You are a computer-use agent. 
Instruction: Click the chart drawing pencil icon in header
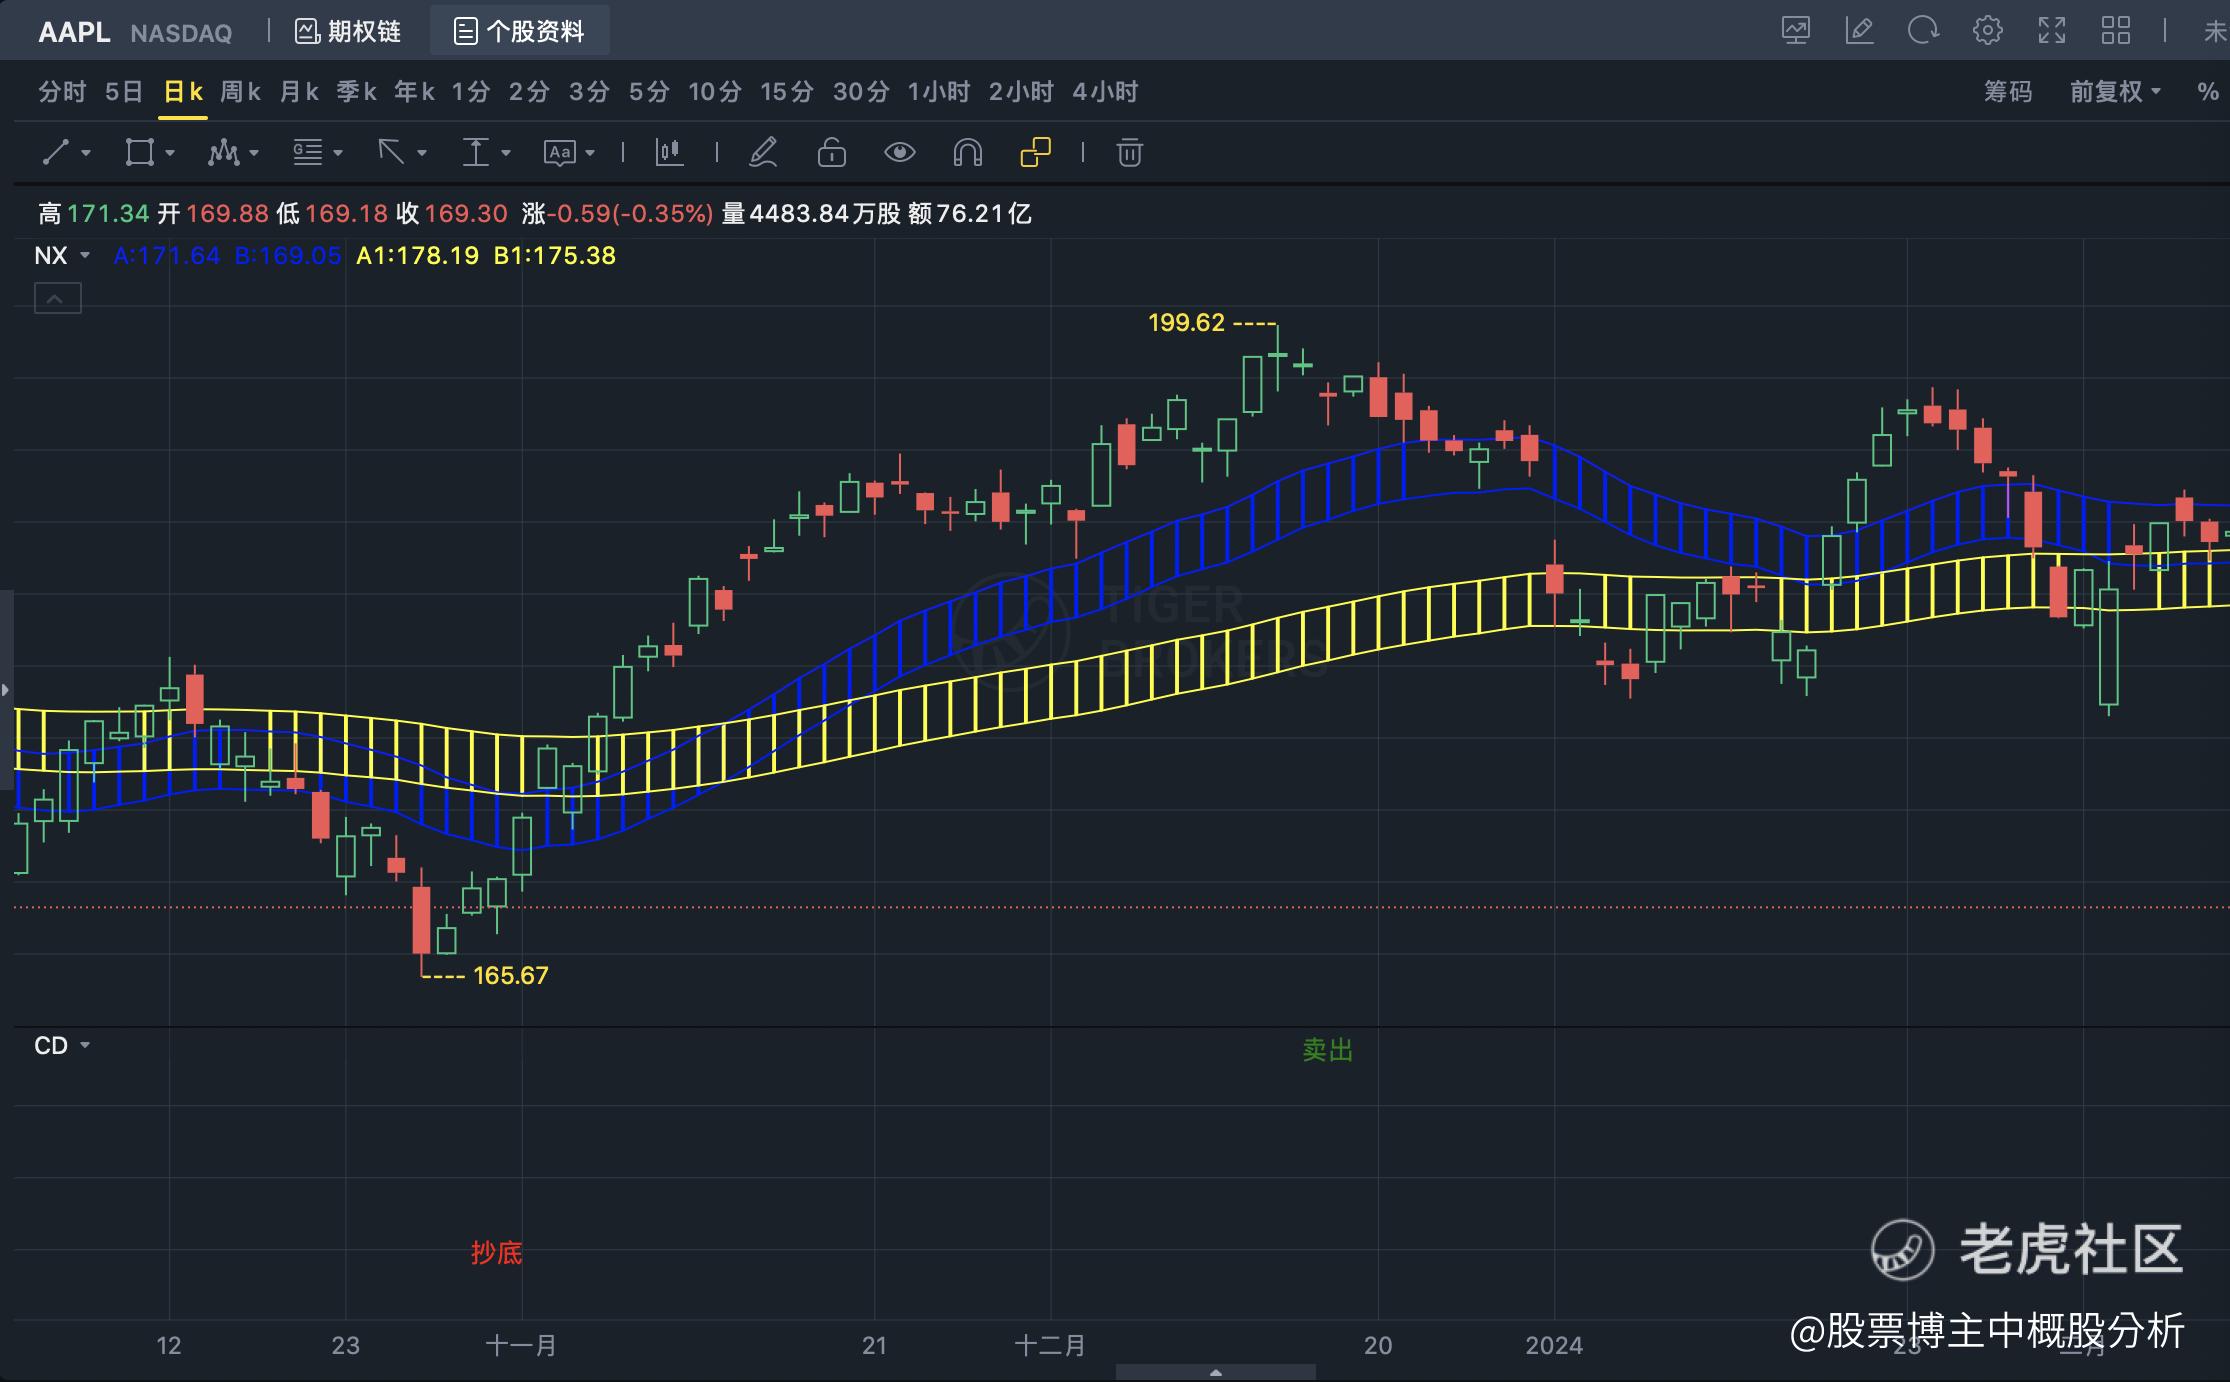point(1859,30)
